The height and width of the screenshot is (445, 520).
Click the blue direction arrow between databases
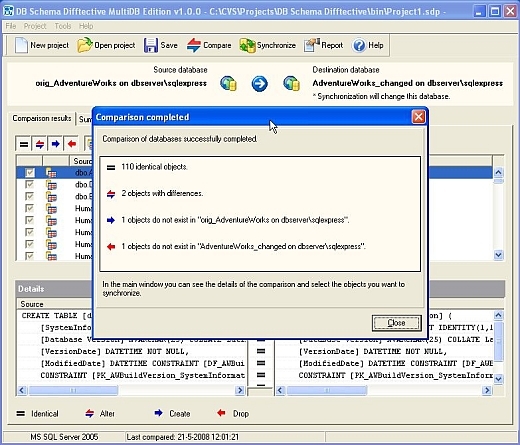[259, 83]
